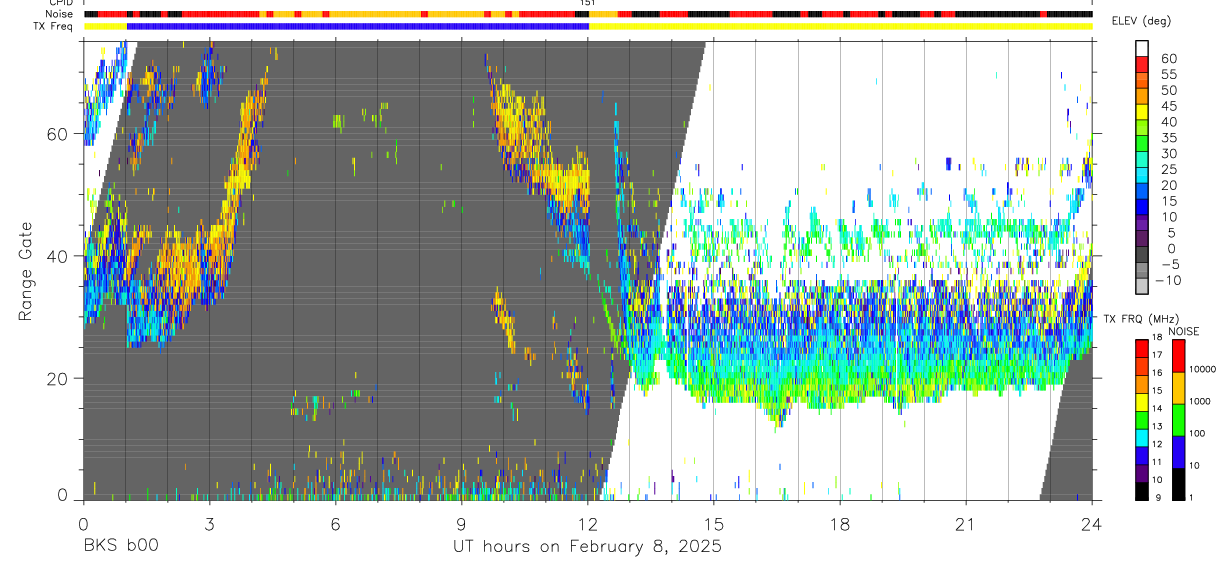
Task: Click the UT hour tick label '18'
Action: point(840,524)
